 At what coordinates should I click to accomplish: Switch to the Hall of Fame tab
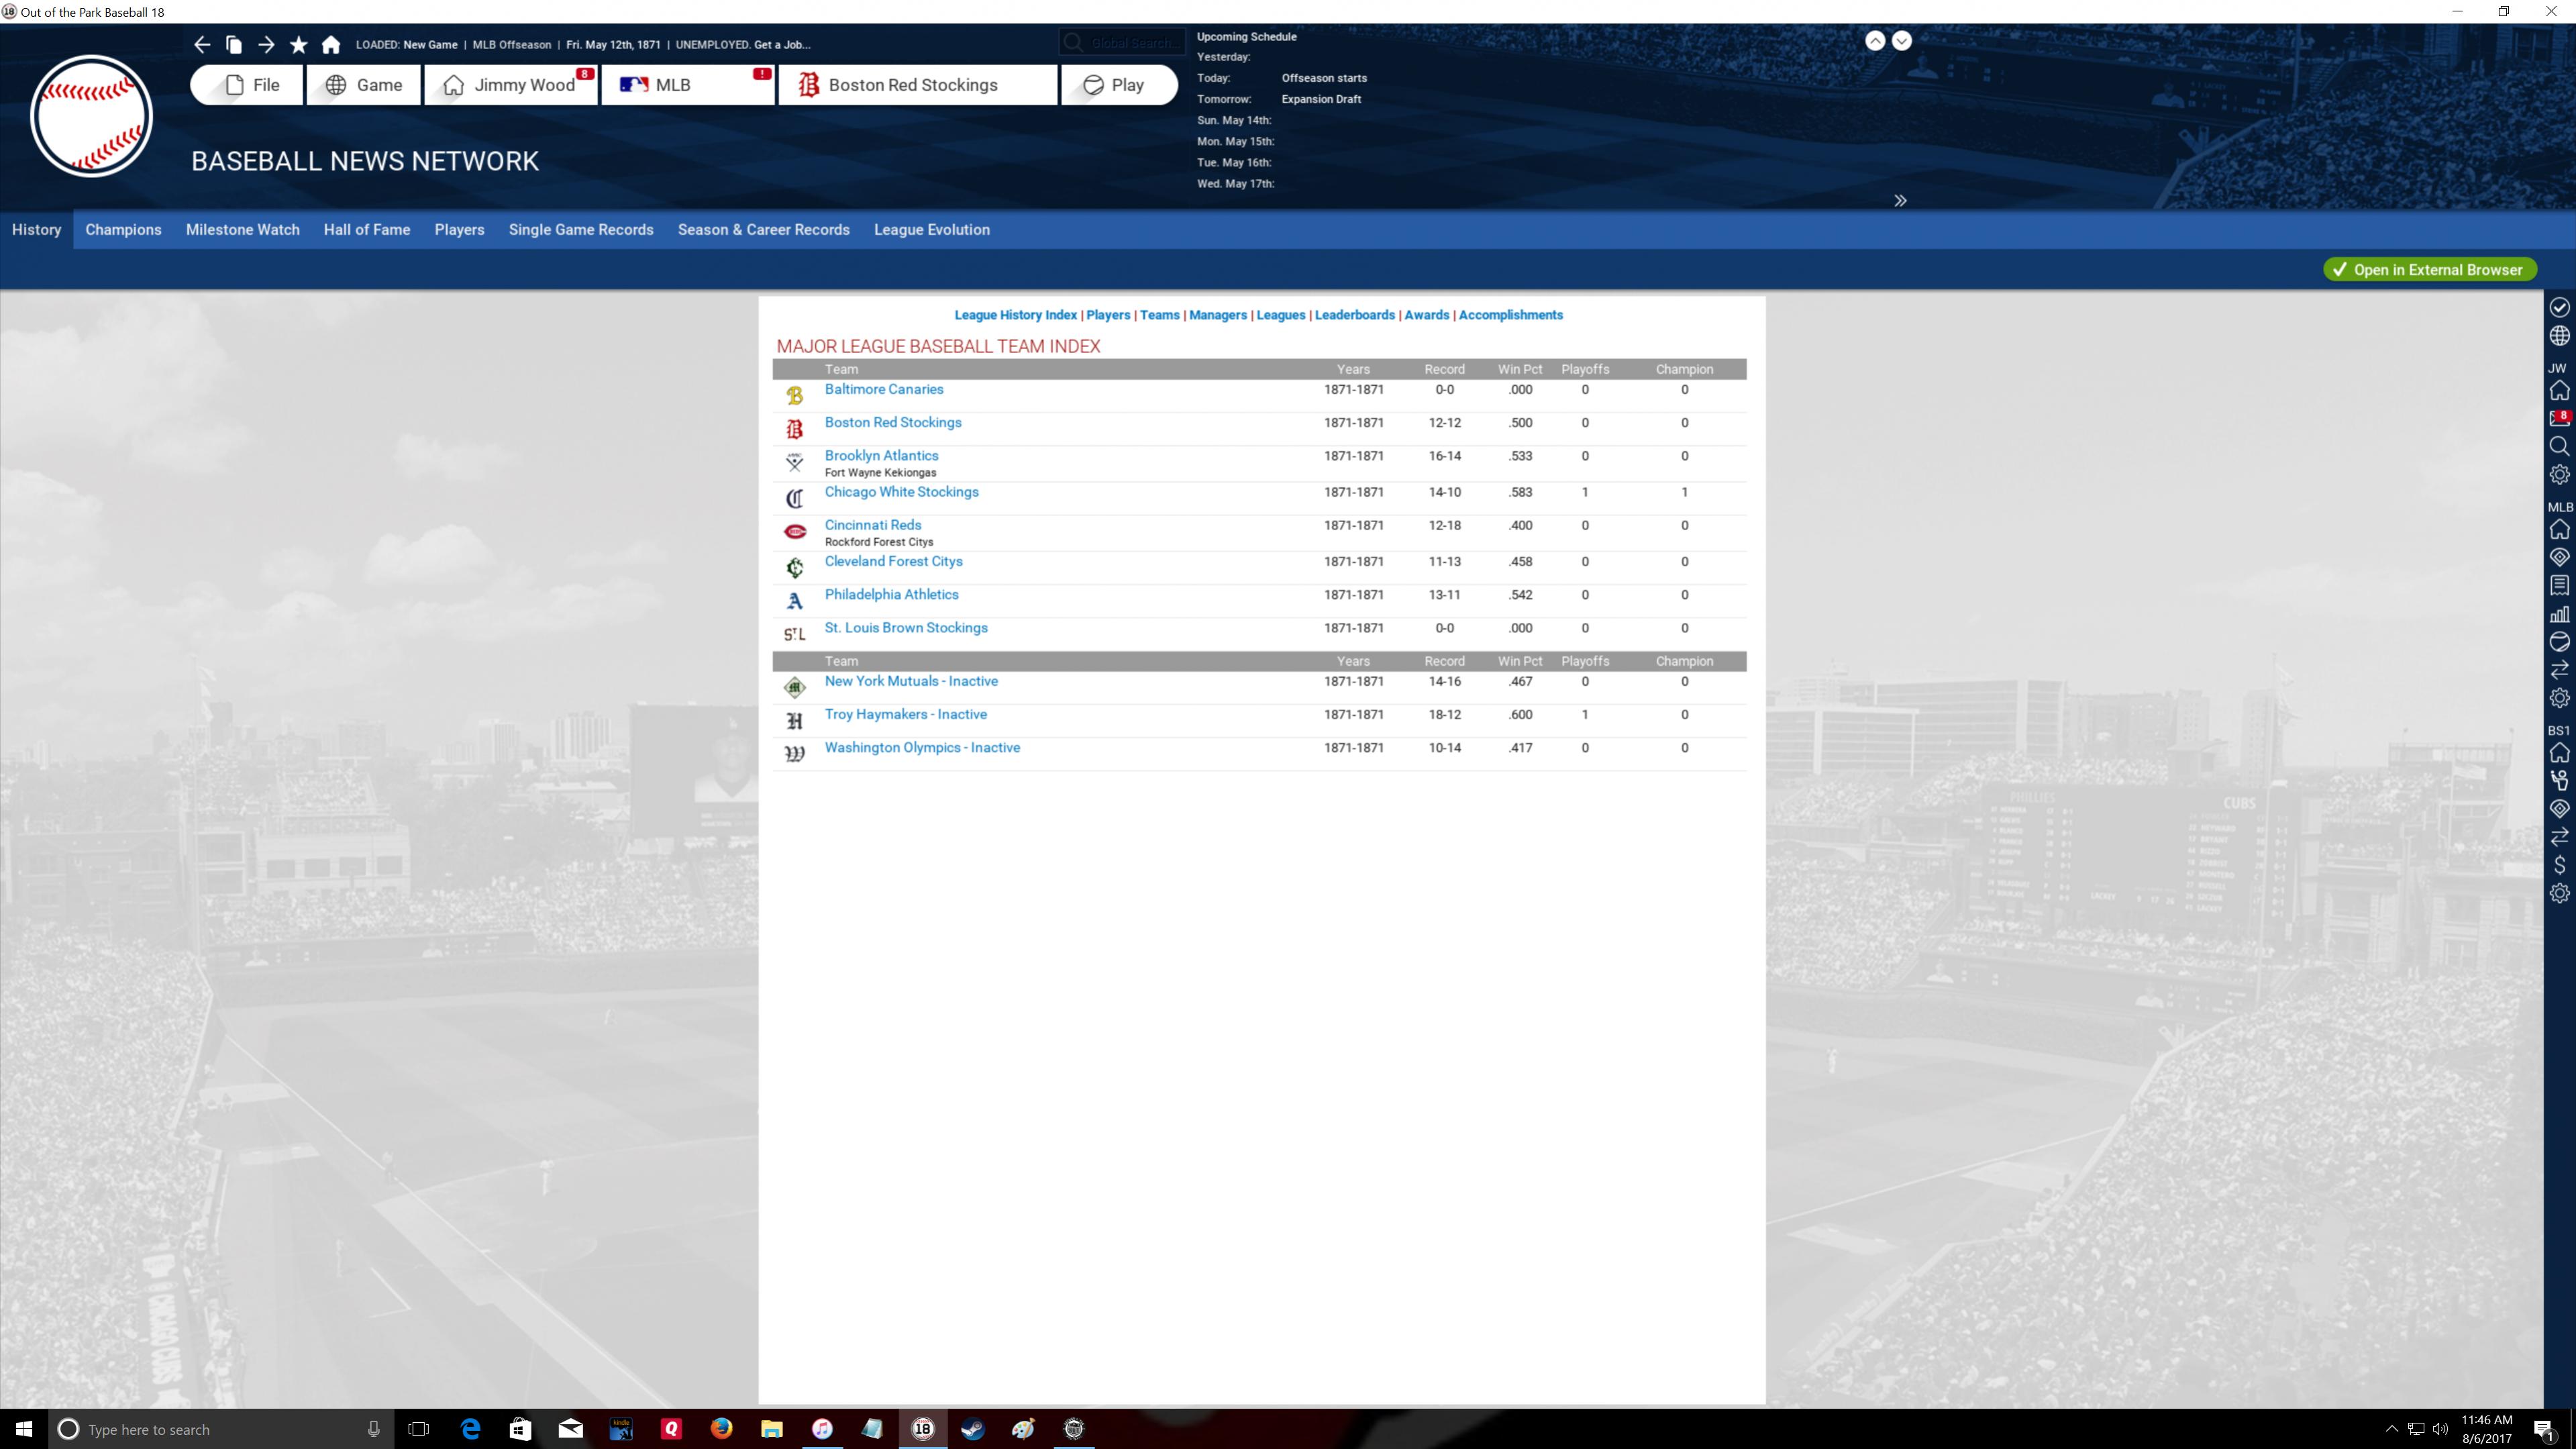[367, 230]
